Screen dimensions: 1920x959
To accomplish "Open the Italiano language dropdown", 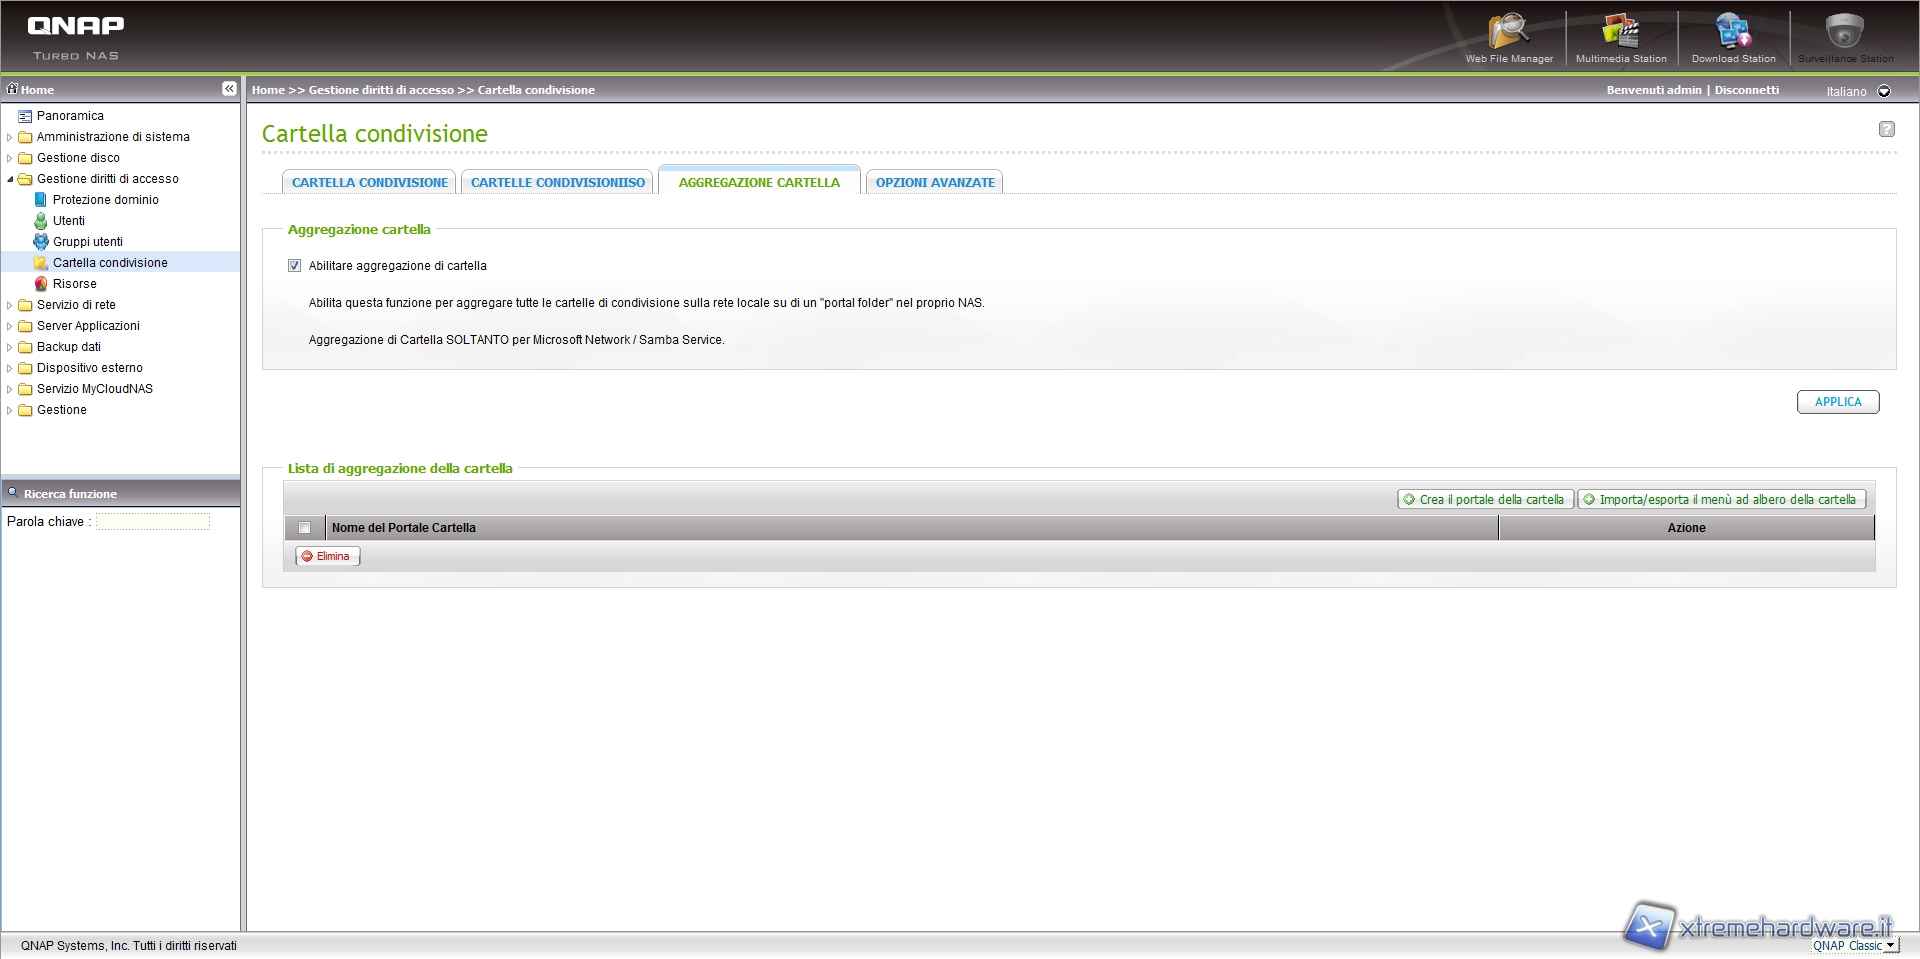I will [1884, 91].
